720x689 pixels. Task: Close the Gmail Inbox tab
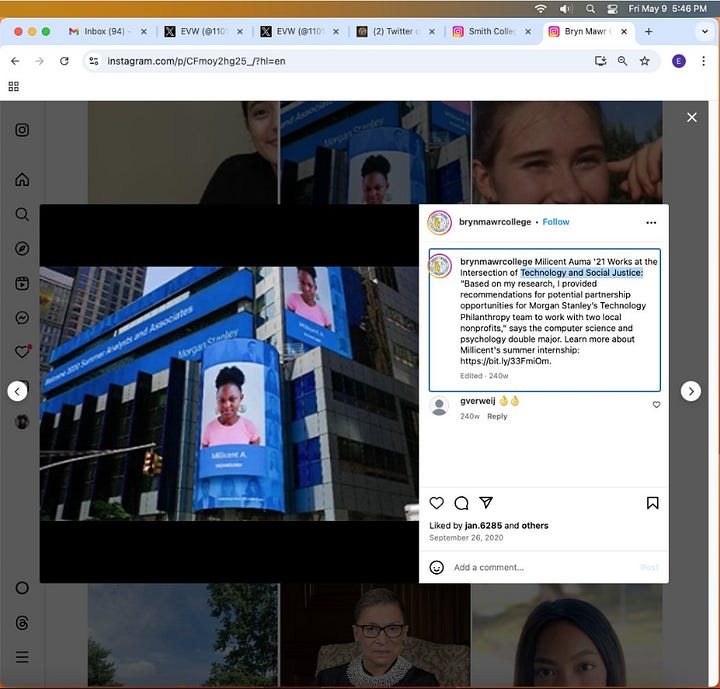point(144,32)
